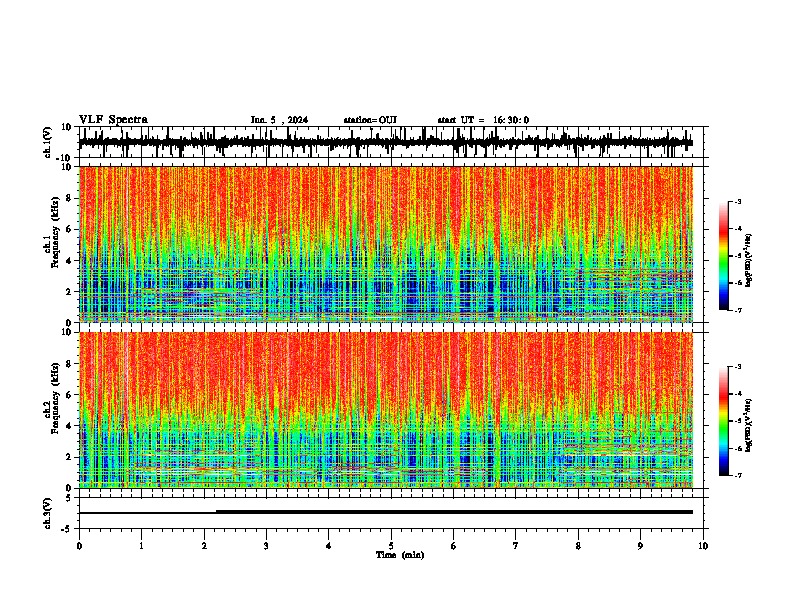Click the "Time (min)" axis title

[400, 555]
